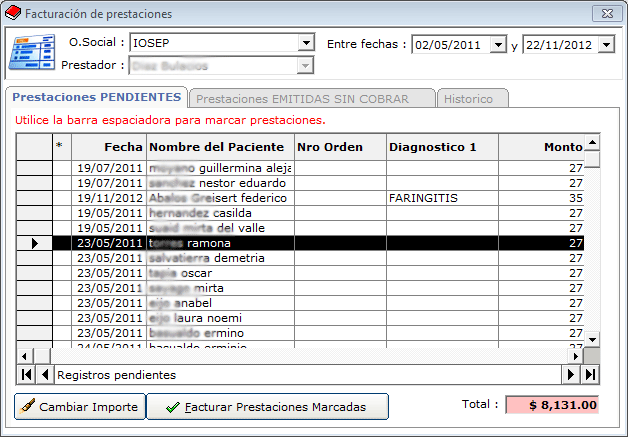Click Facturar Prestaciones Marcadas button
The width and height of the screenshot is (628, 437).
tap(267, 407)
